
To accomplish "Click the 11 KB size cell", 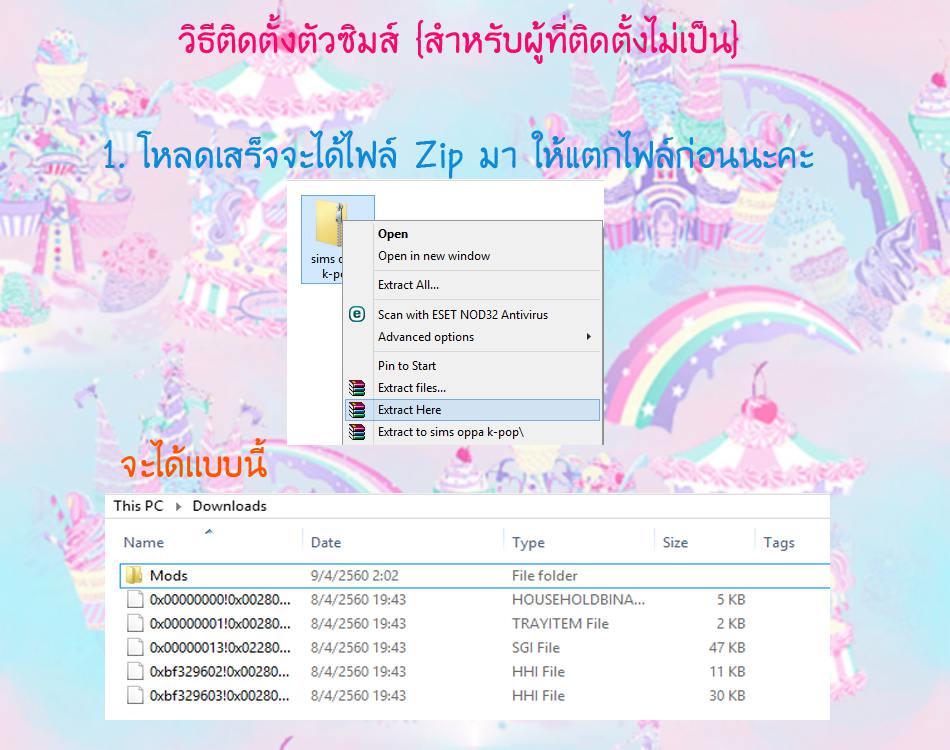I will pos(727,672).
